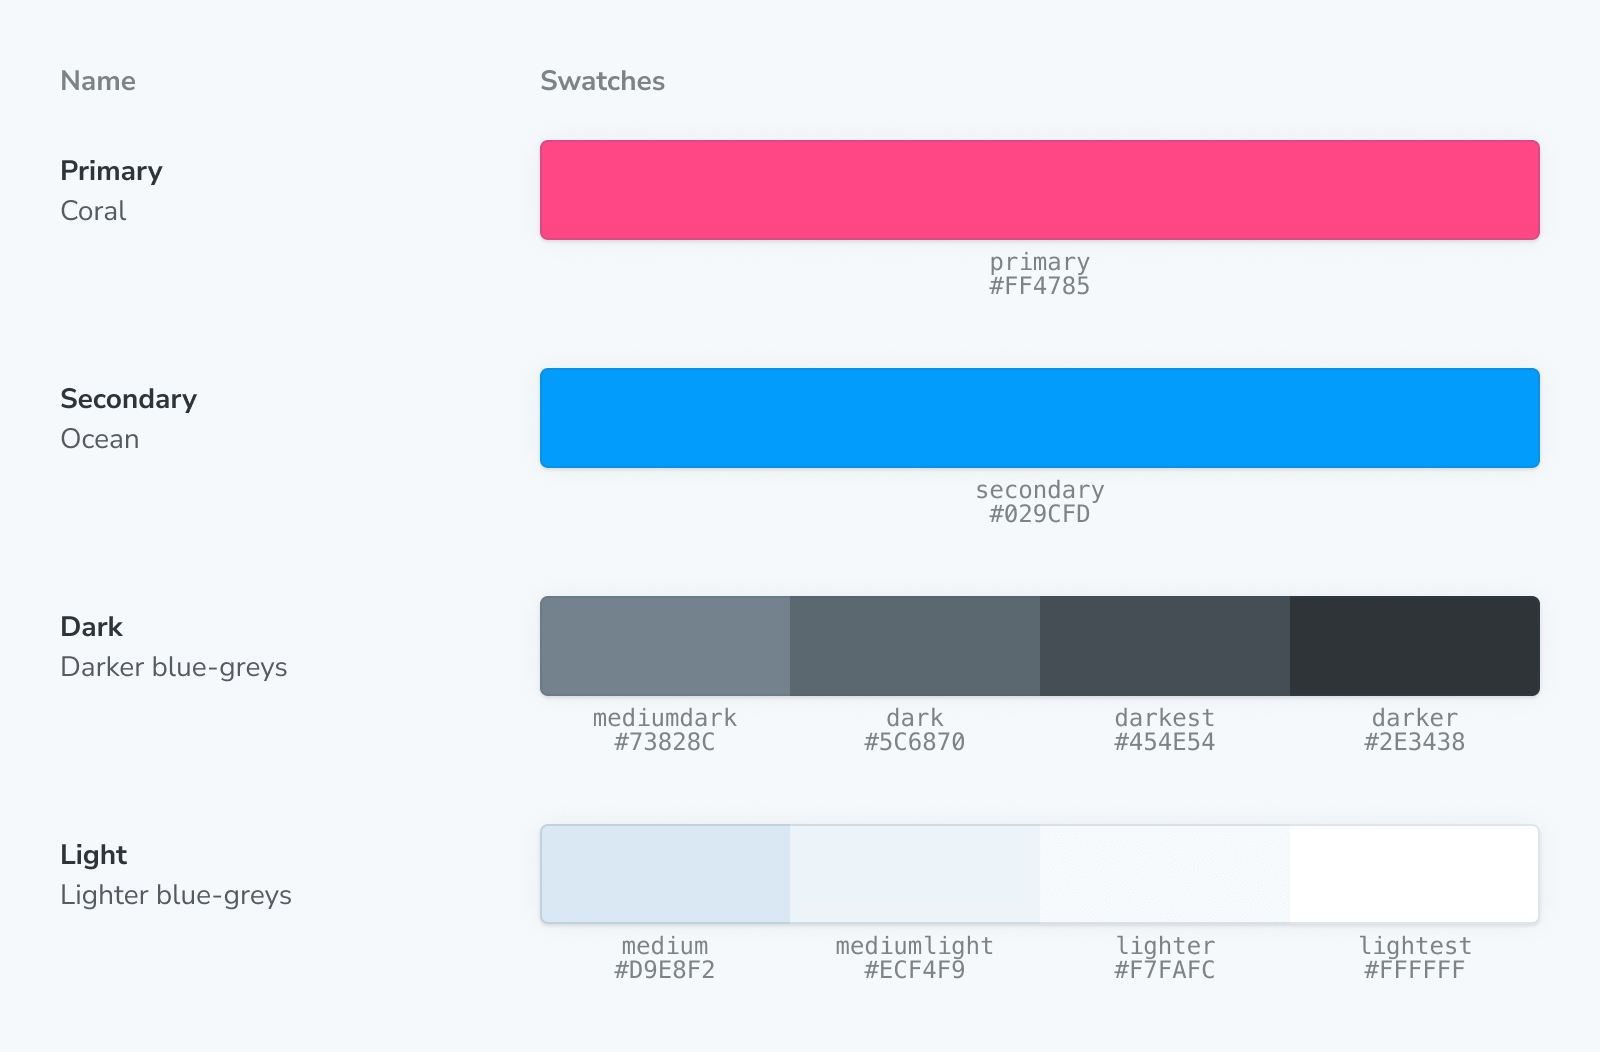Click the "Darker blue-greys" subtitle

[x=174, y=667]
